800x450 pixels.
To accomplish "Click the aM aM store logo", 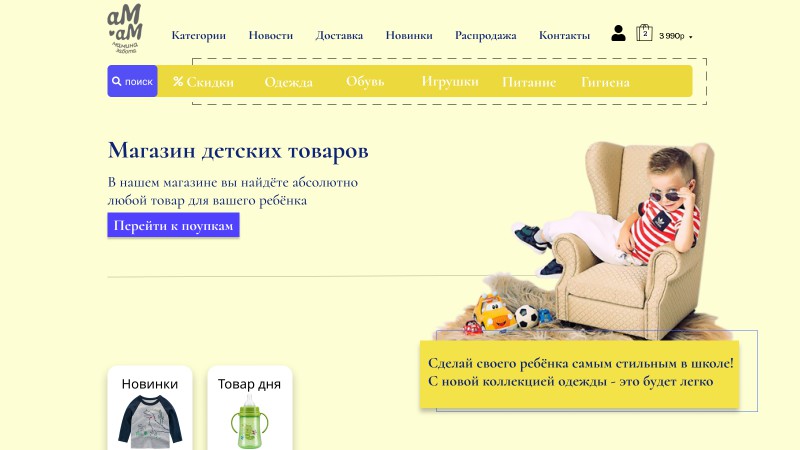I will (x=124, y=29).
